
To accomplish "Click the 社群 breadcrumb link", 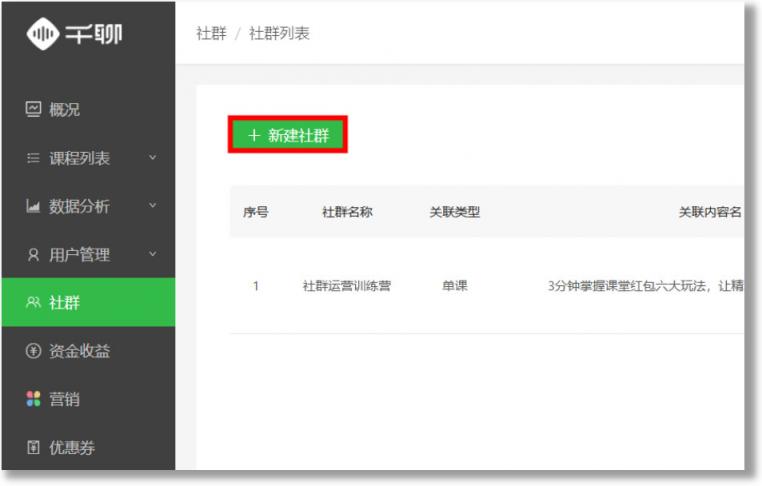I will tap(211, 33).
